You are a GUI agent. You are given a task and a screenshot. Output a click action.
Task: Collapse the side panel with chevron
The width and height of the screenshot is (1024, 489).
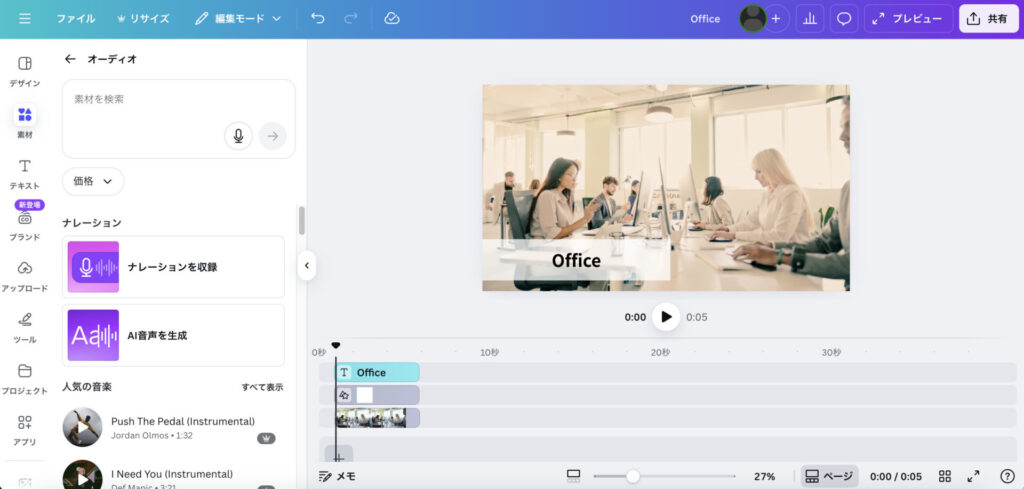(307, 265)
